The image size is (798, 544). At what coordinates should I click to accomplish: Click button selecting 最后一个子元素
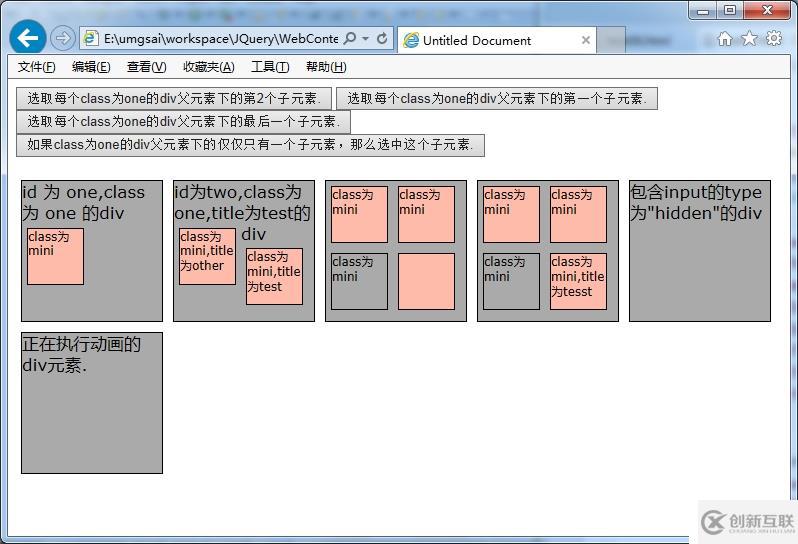[x=184, y=122]
